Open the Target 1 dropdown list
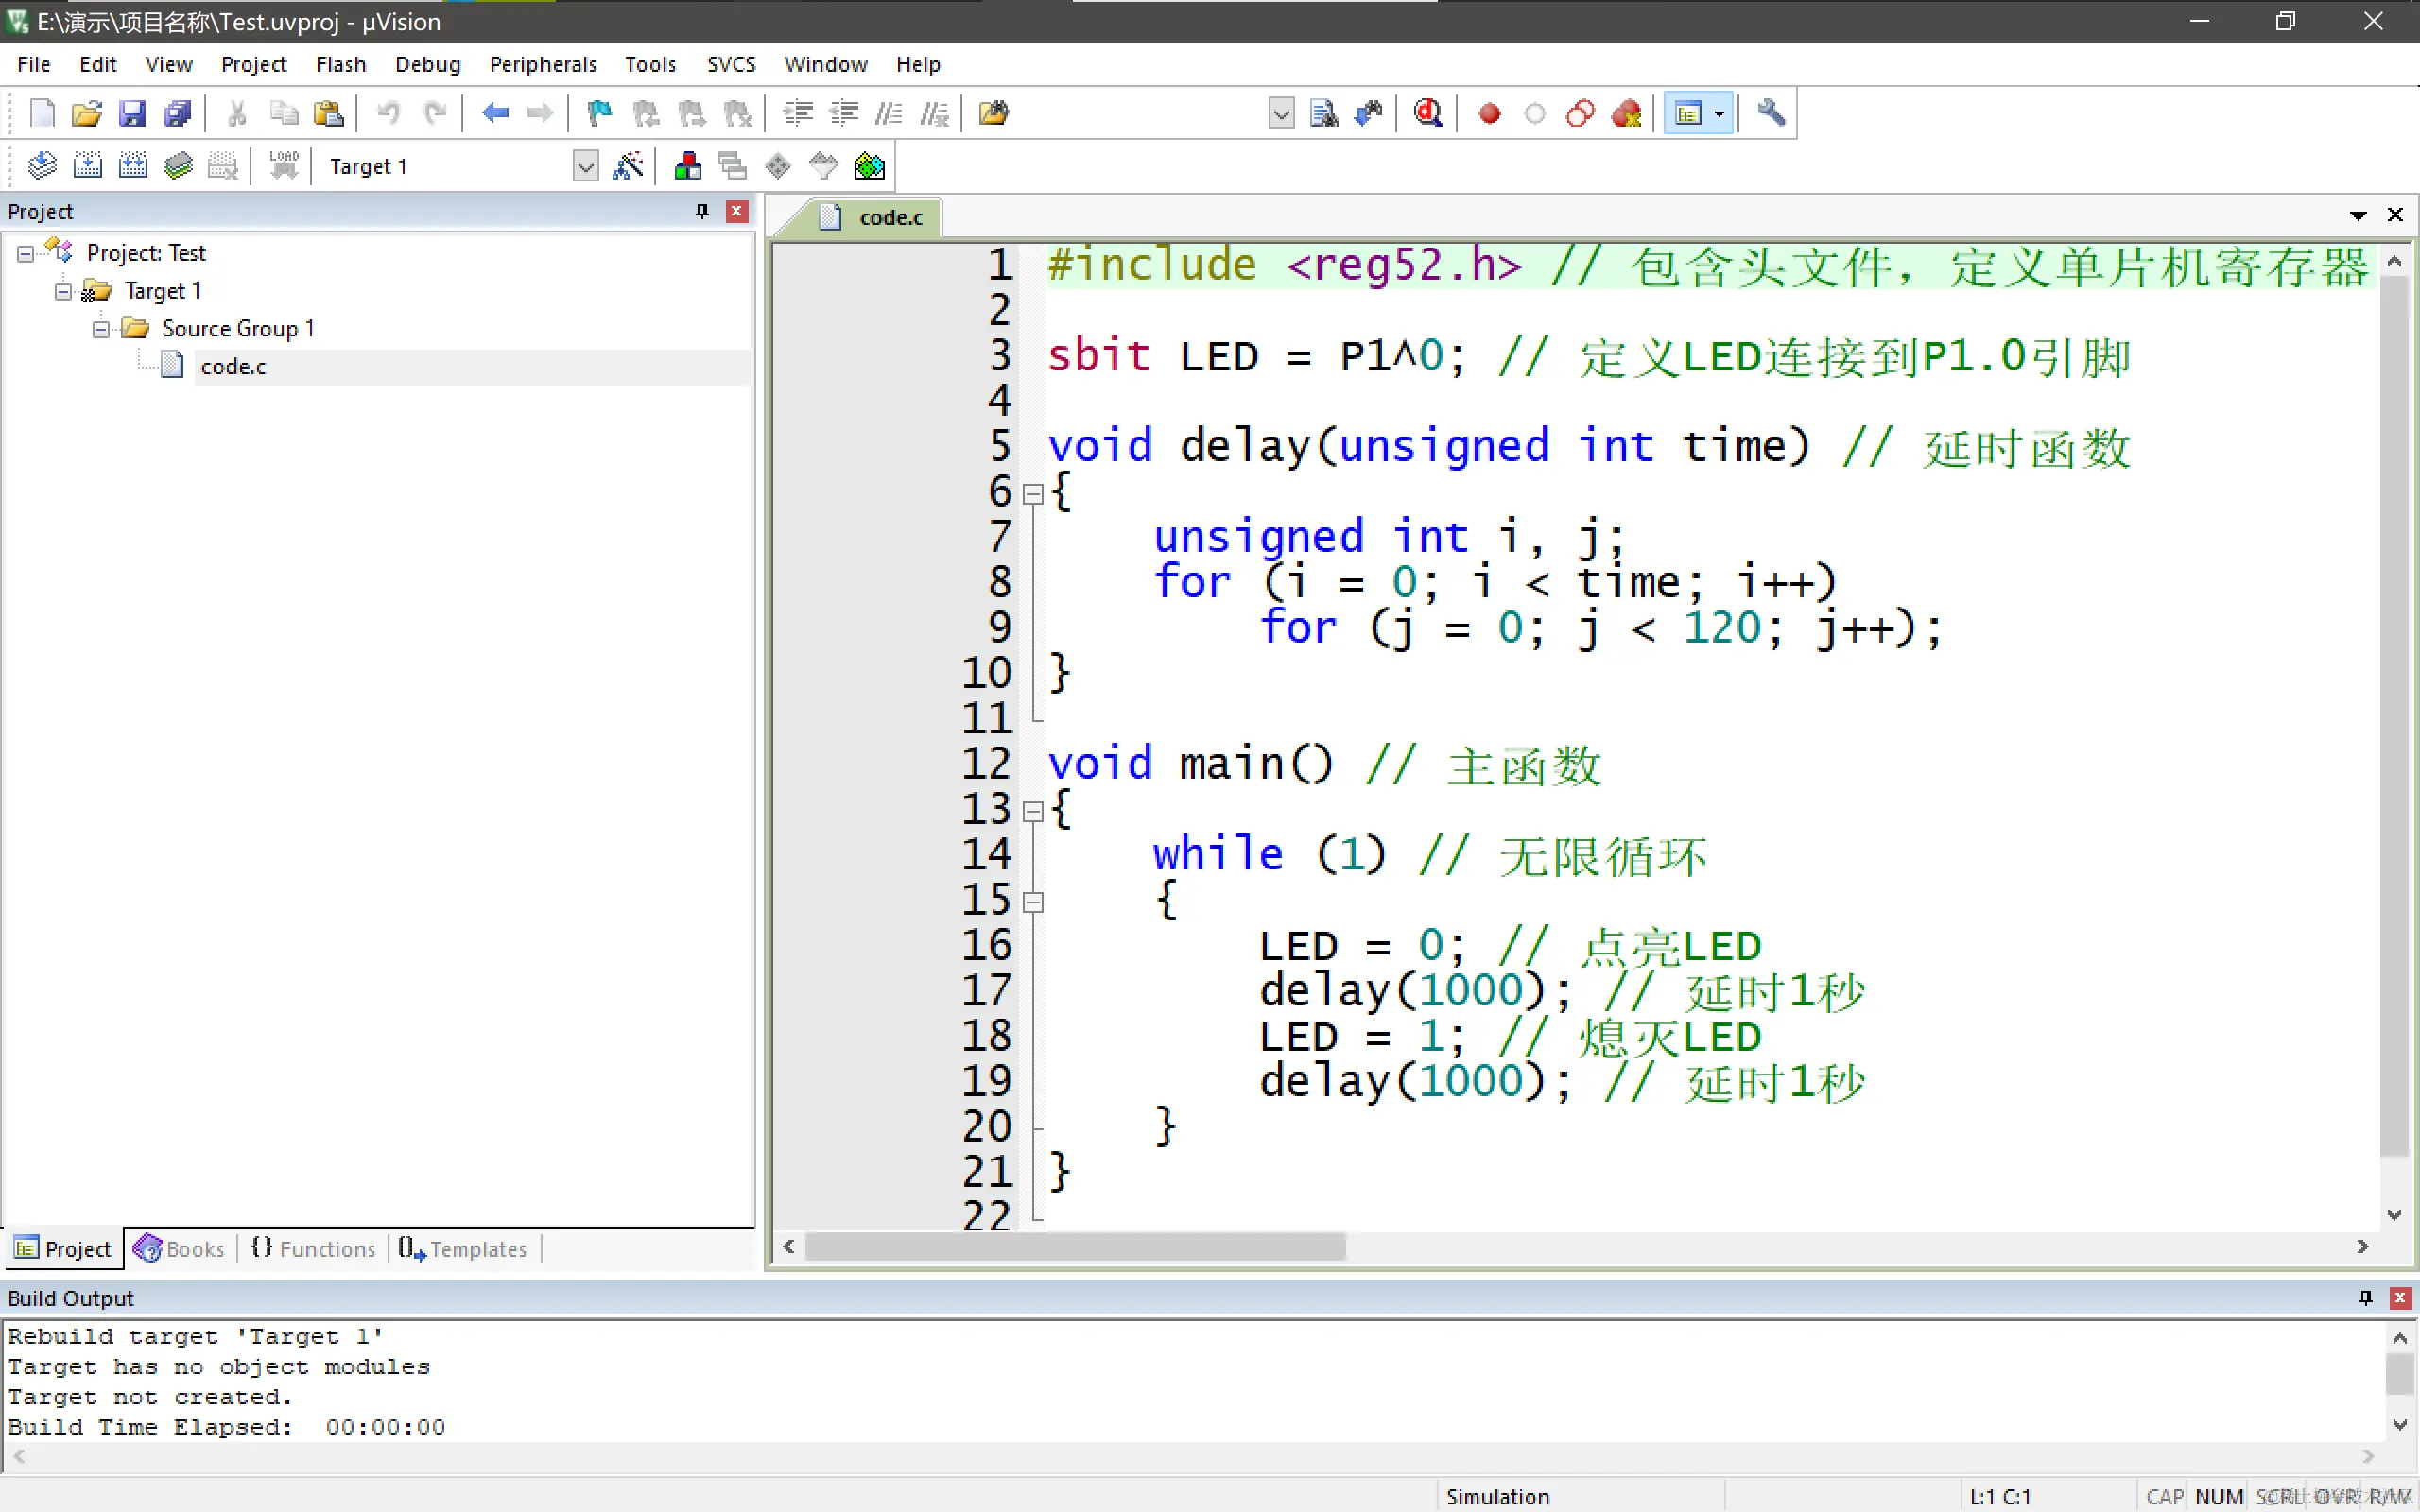This screenshot has height=1512, width=2420. [x=585, y=166]
